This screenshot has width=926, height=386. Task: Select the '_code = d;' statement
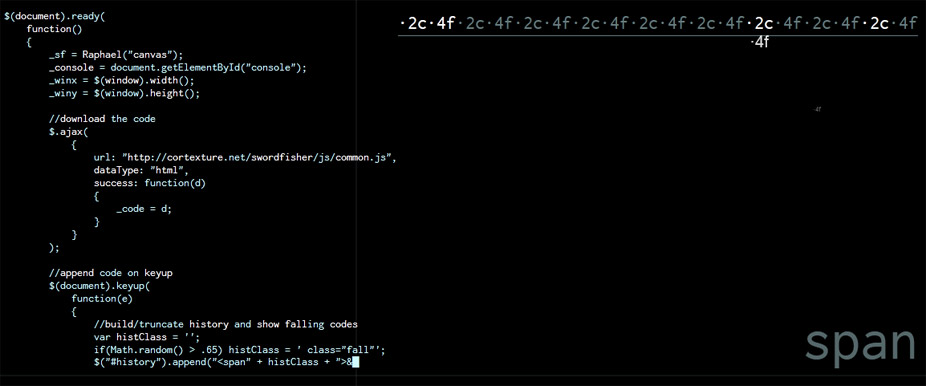(x=144, y=209)
